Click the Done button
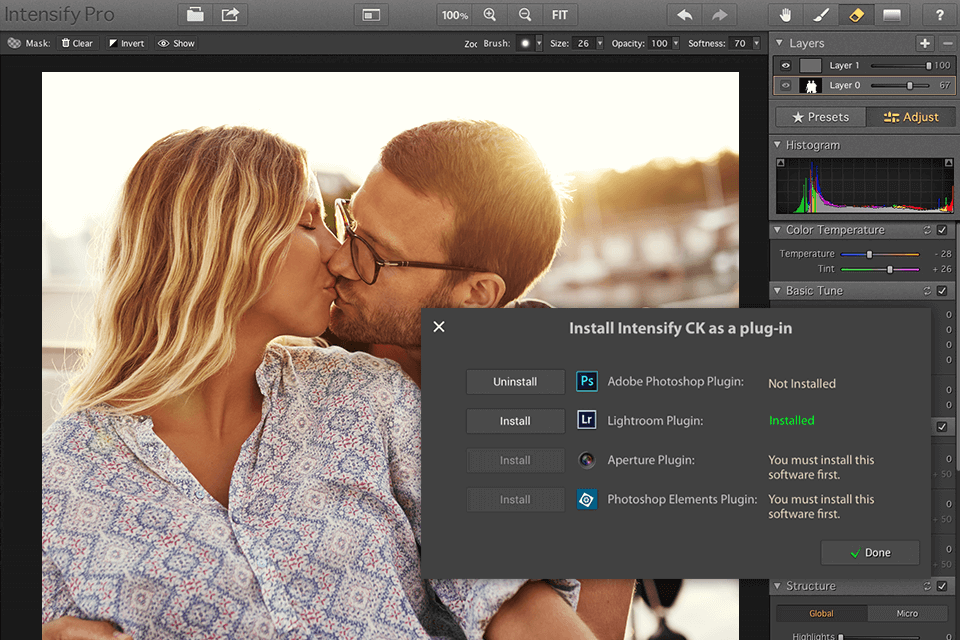 click(x=870, y=552)
